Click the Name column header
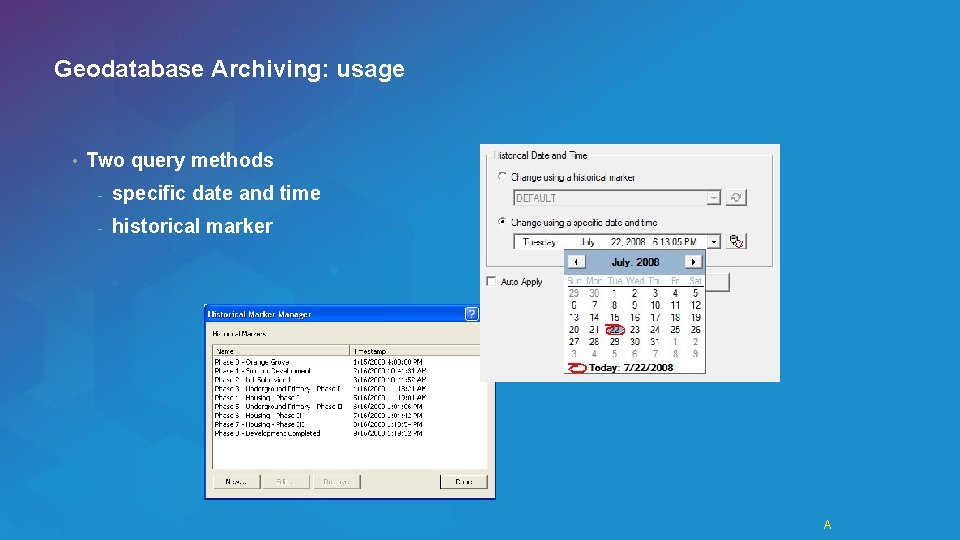Image resolution: width=960 pixels, height=540 pixels. coord(281,351)
